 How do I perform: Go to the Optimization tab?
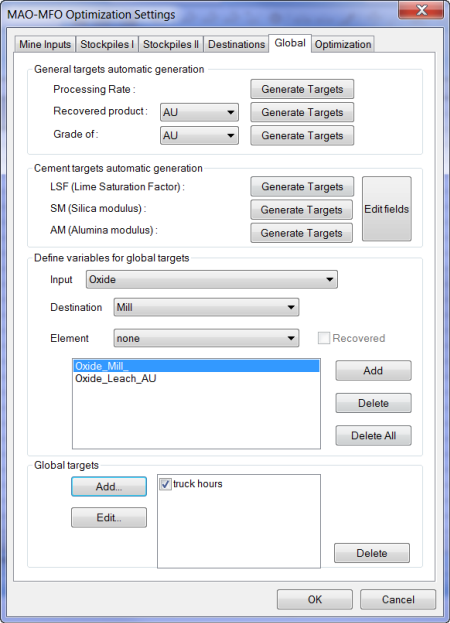pyautogui.click(x=343, y=44)
